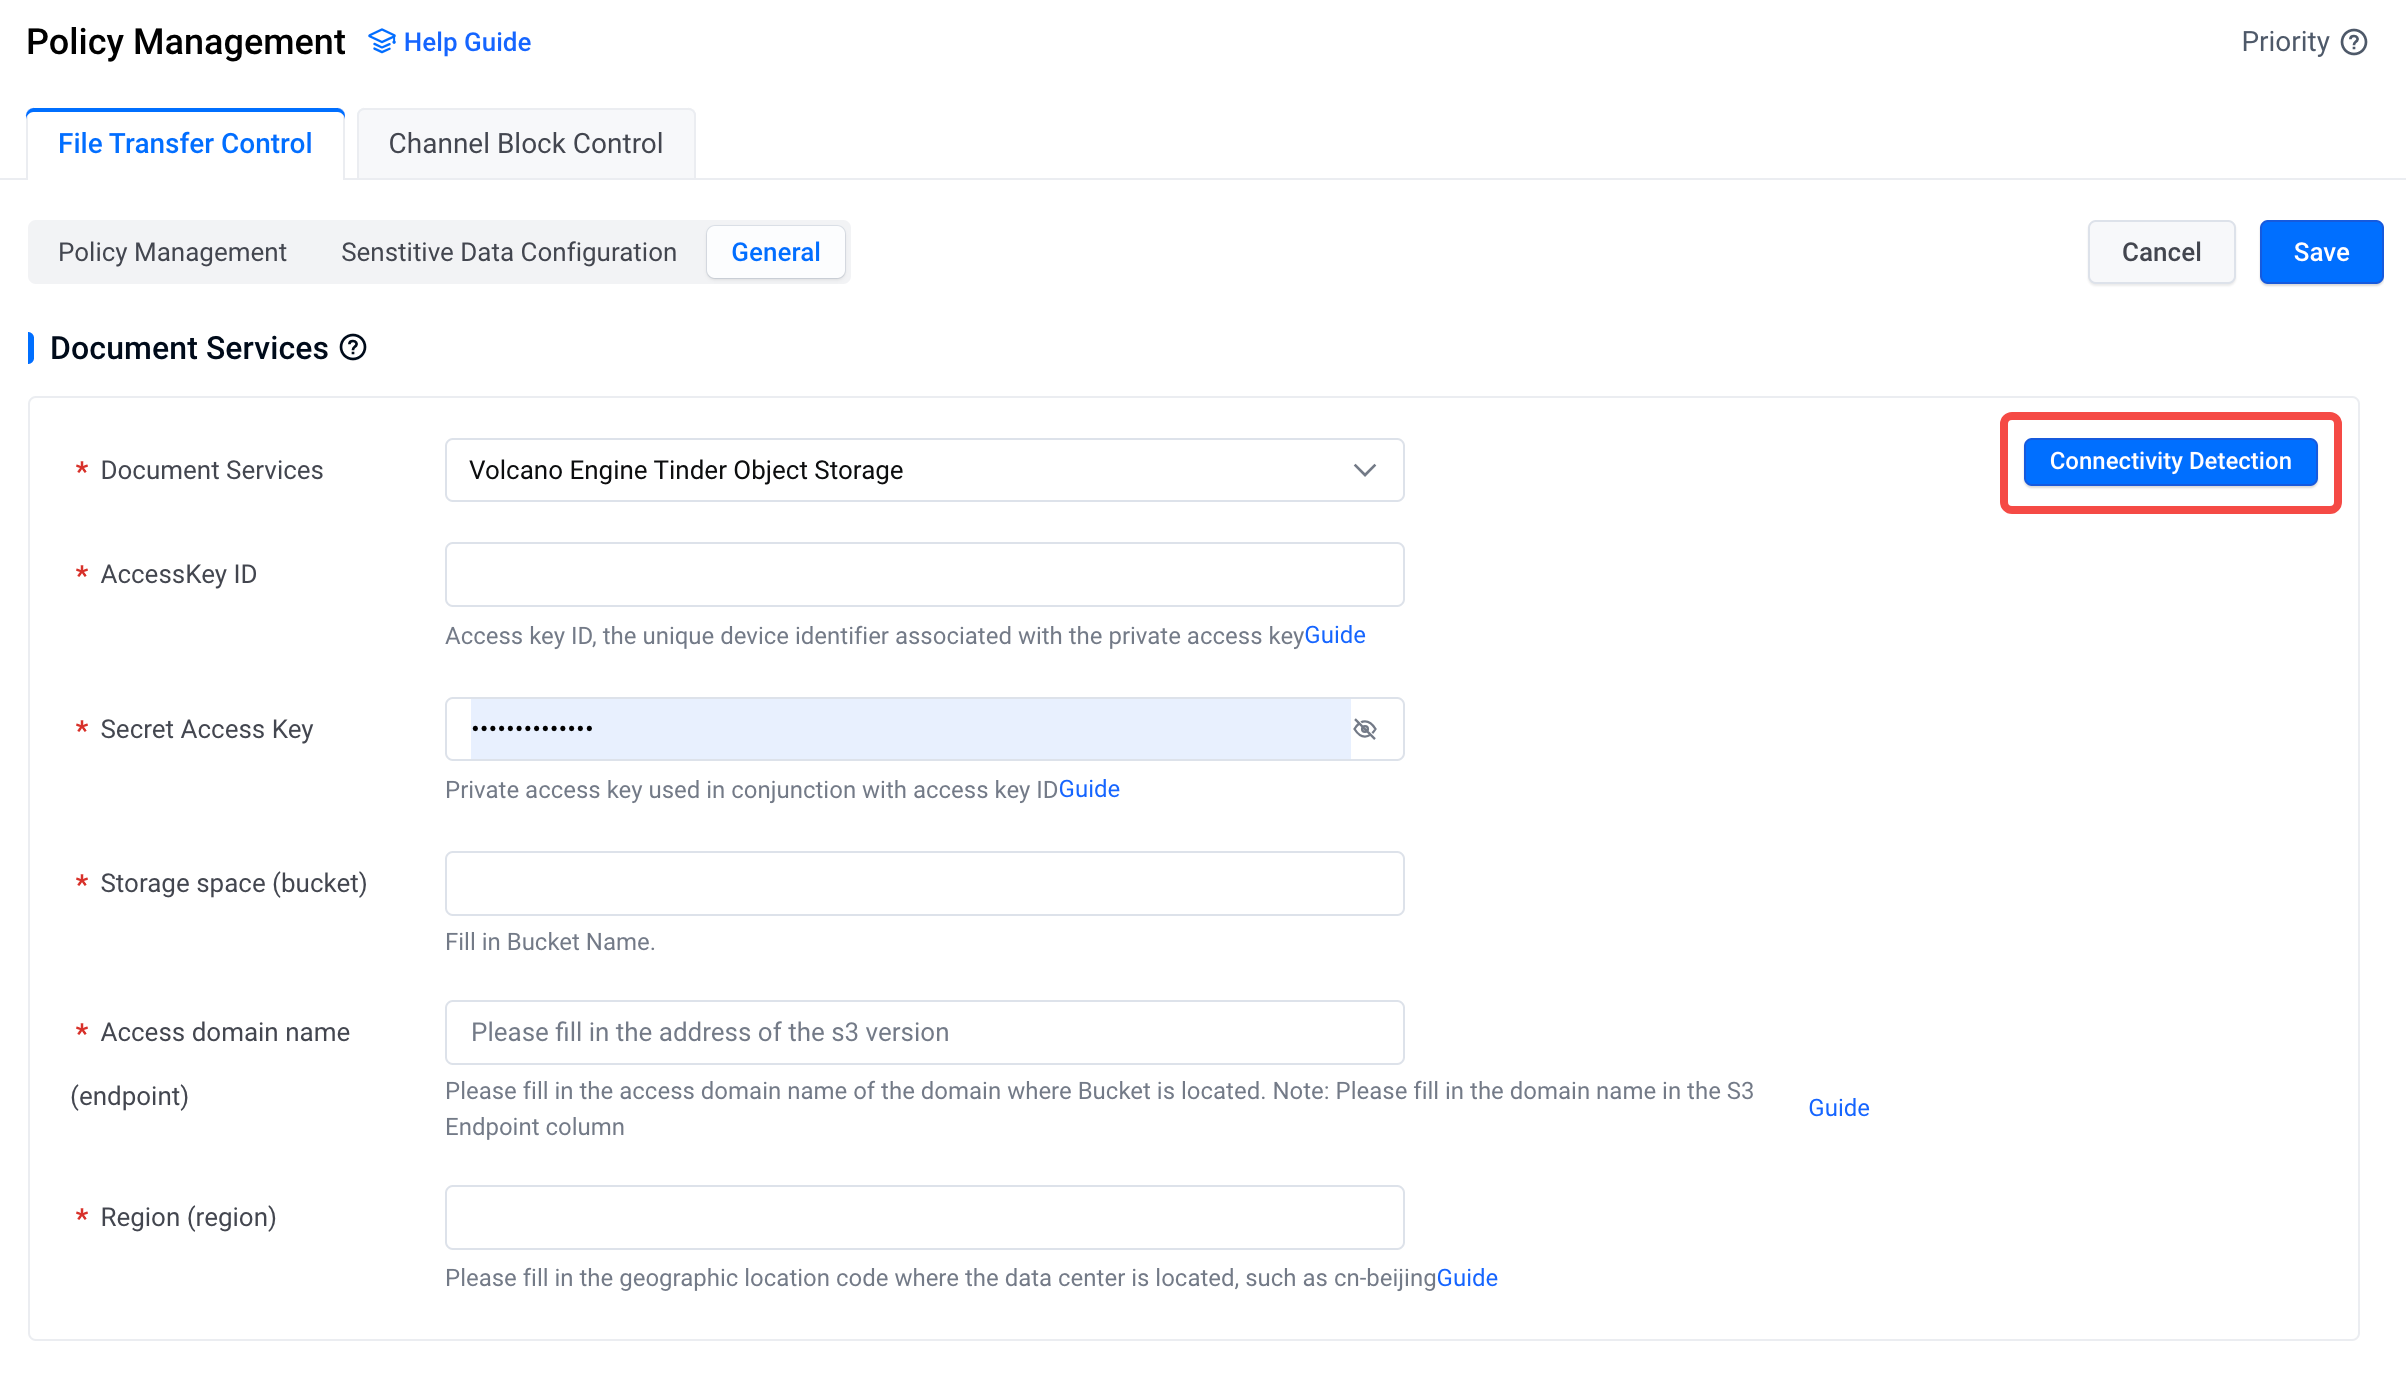2406x1380 pixels.
Task: Click the Region region input field
Action: 924,1218
